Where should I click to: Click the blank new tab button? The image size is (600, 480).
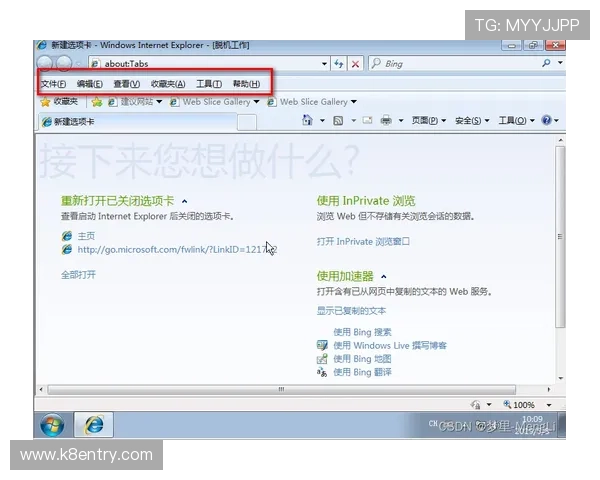pyautogui.click(x=247, y=122)
